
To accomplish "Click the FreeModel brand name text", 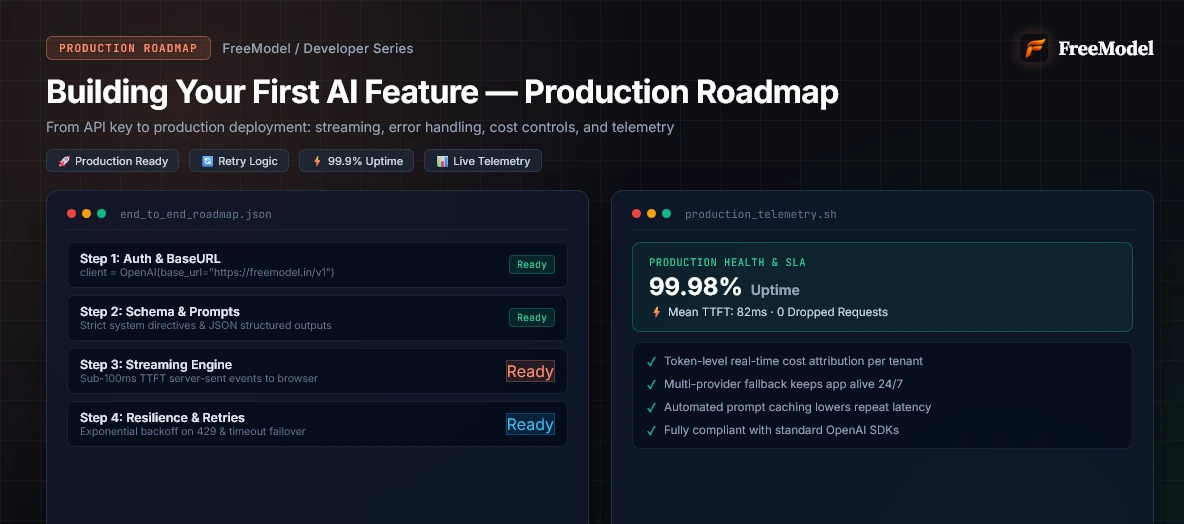I will click(1105, 48).
